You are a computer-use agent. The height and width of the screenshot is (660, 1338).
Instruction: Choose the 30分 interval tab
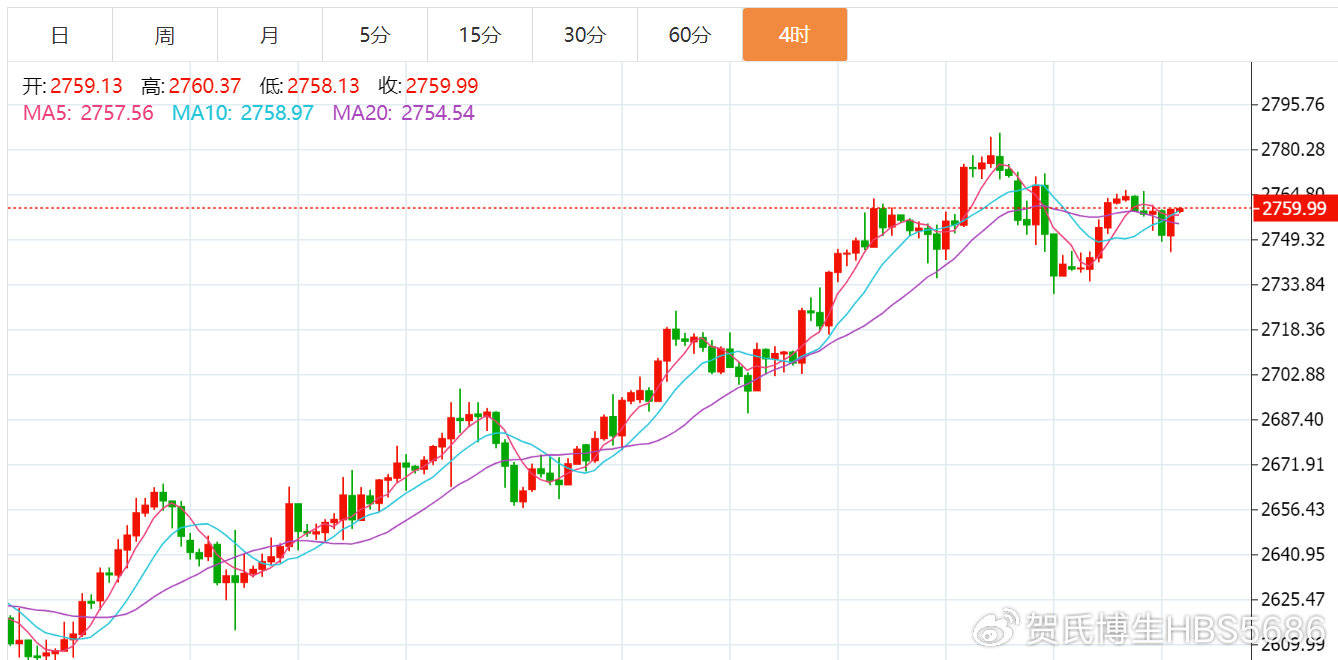coord(584,35)
